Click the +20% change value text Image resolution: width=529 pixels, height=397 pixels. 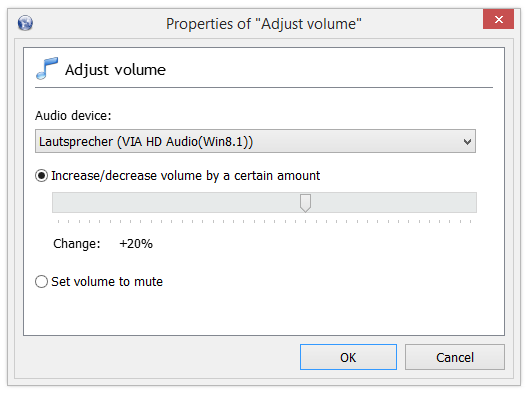[x=136, y=244]
